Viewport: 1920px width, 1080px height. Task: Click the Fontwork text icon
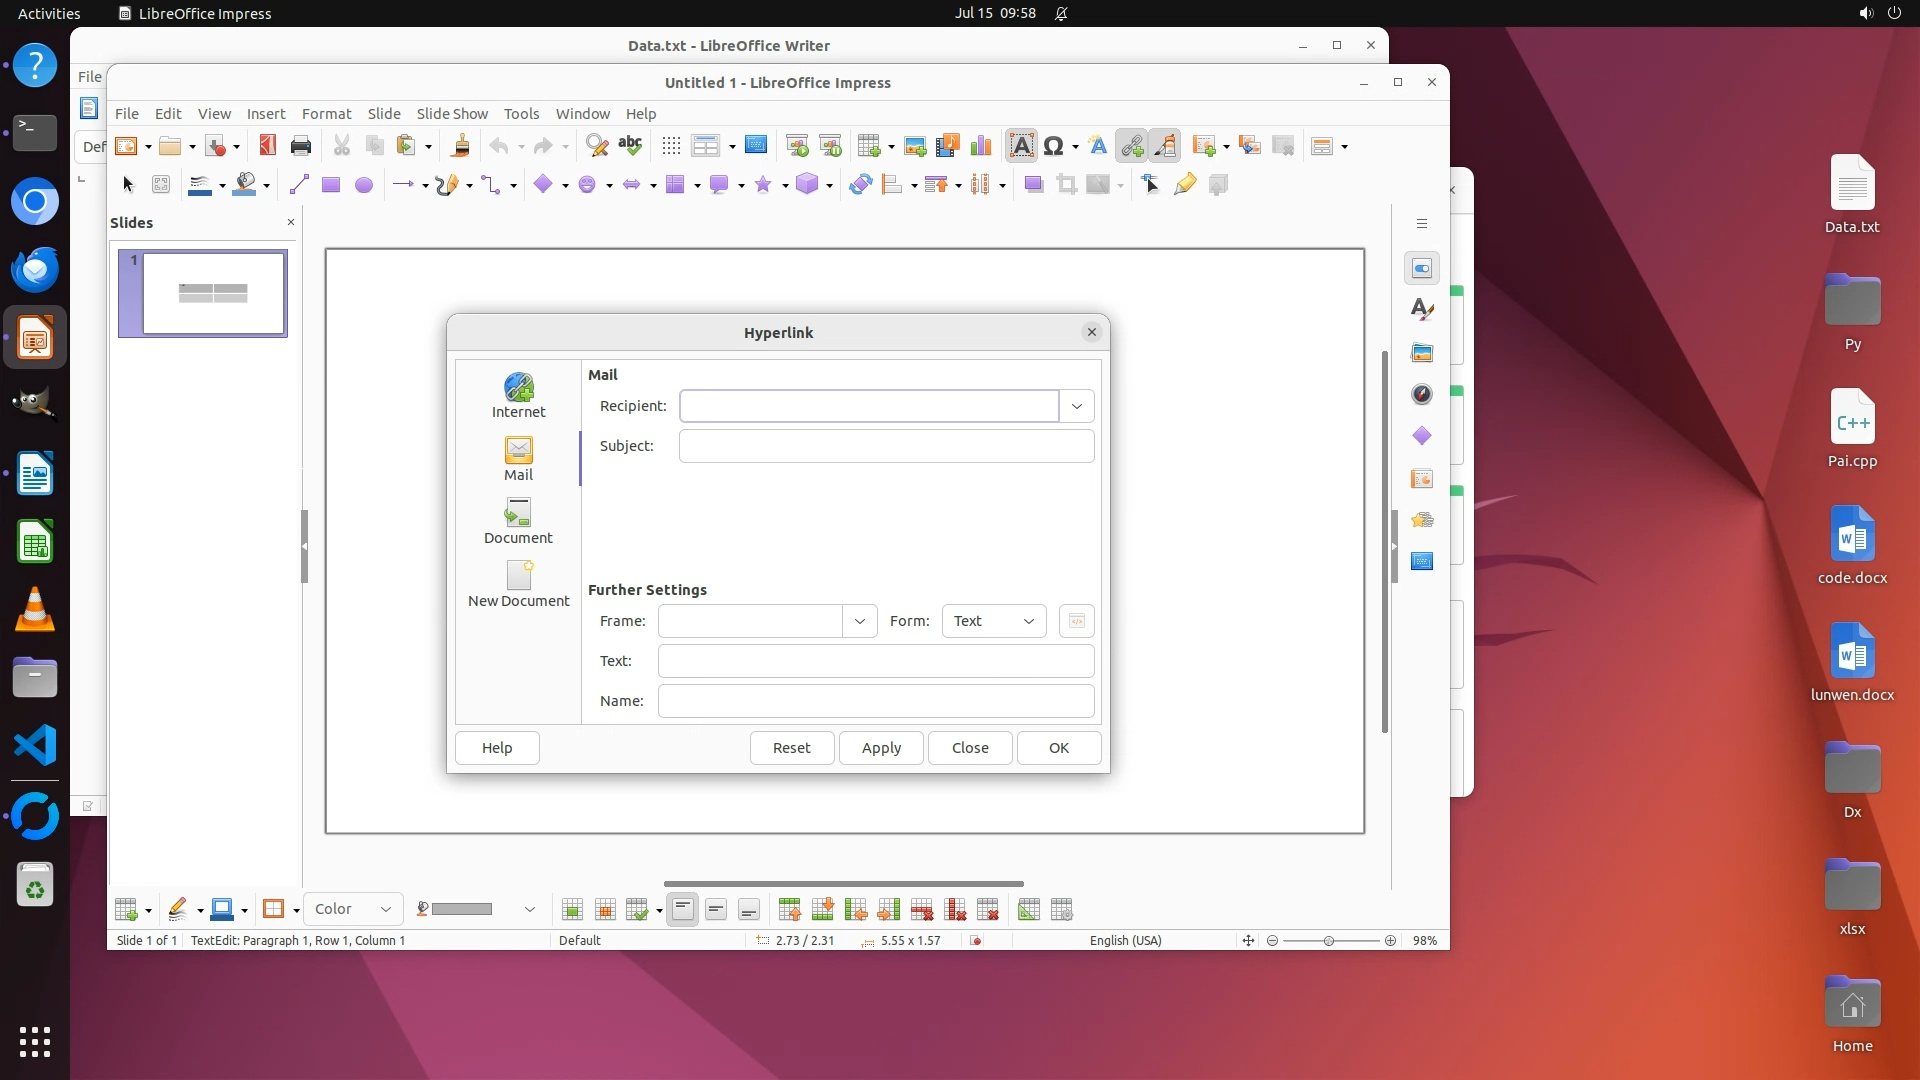click(x=1098, y=146)
